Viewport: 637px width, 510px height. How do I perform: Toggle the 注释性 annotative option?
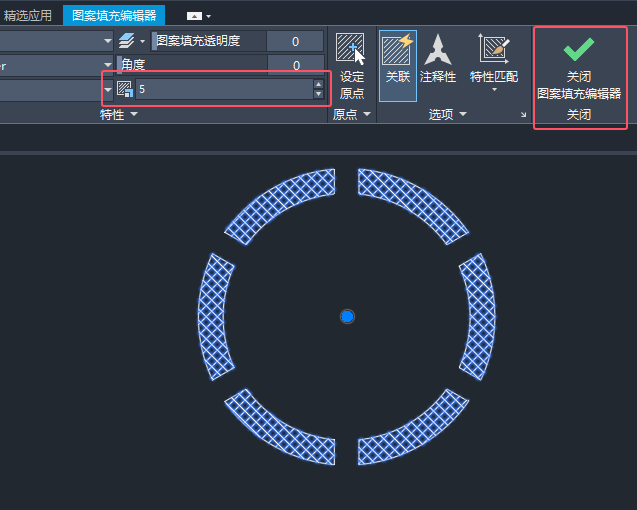click(438, 59)
